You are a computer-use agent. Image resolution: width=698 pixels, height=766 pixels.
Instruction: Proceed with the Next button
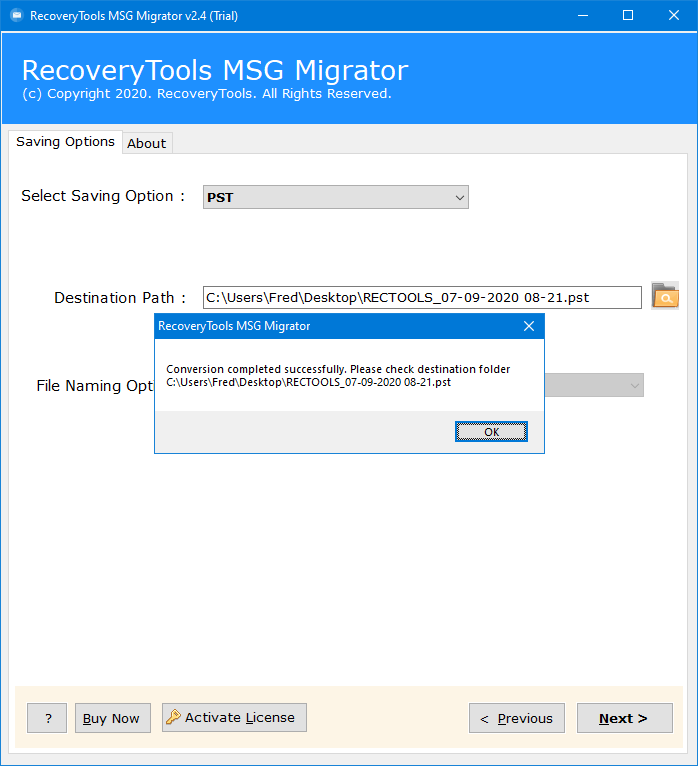click(624, 718)
